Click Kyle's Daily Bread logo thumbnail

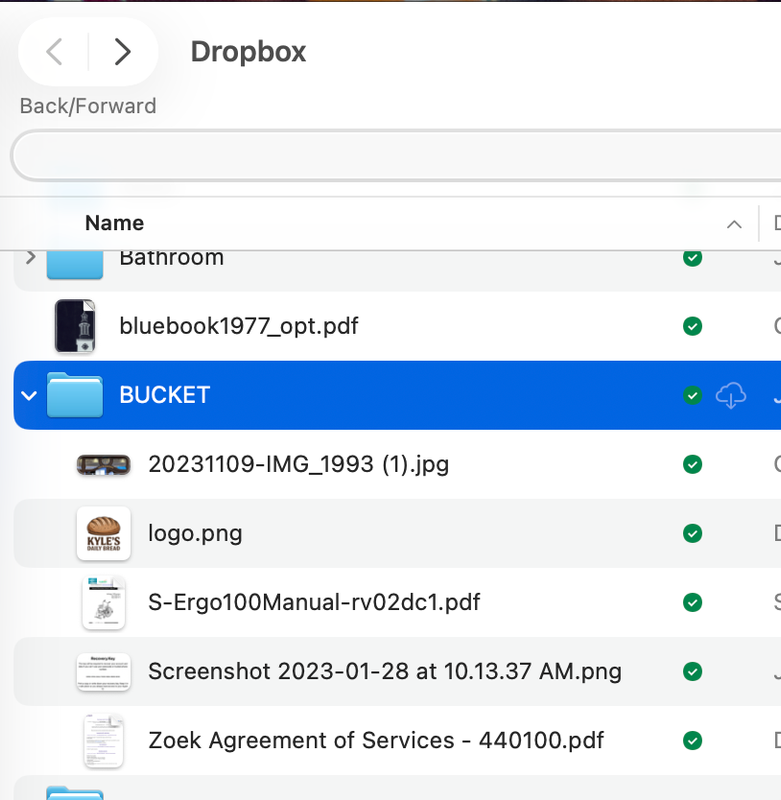coord(103,534)
